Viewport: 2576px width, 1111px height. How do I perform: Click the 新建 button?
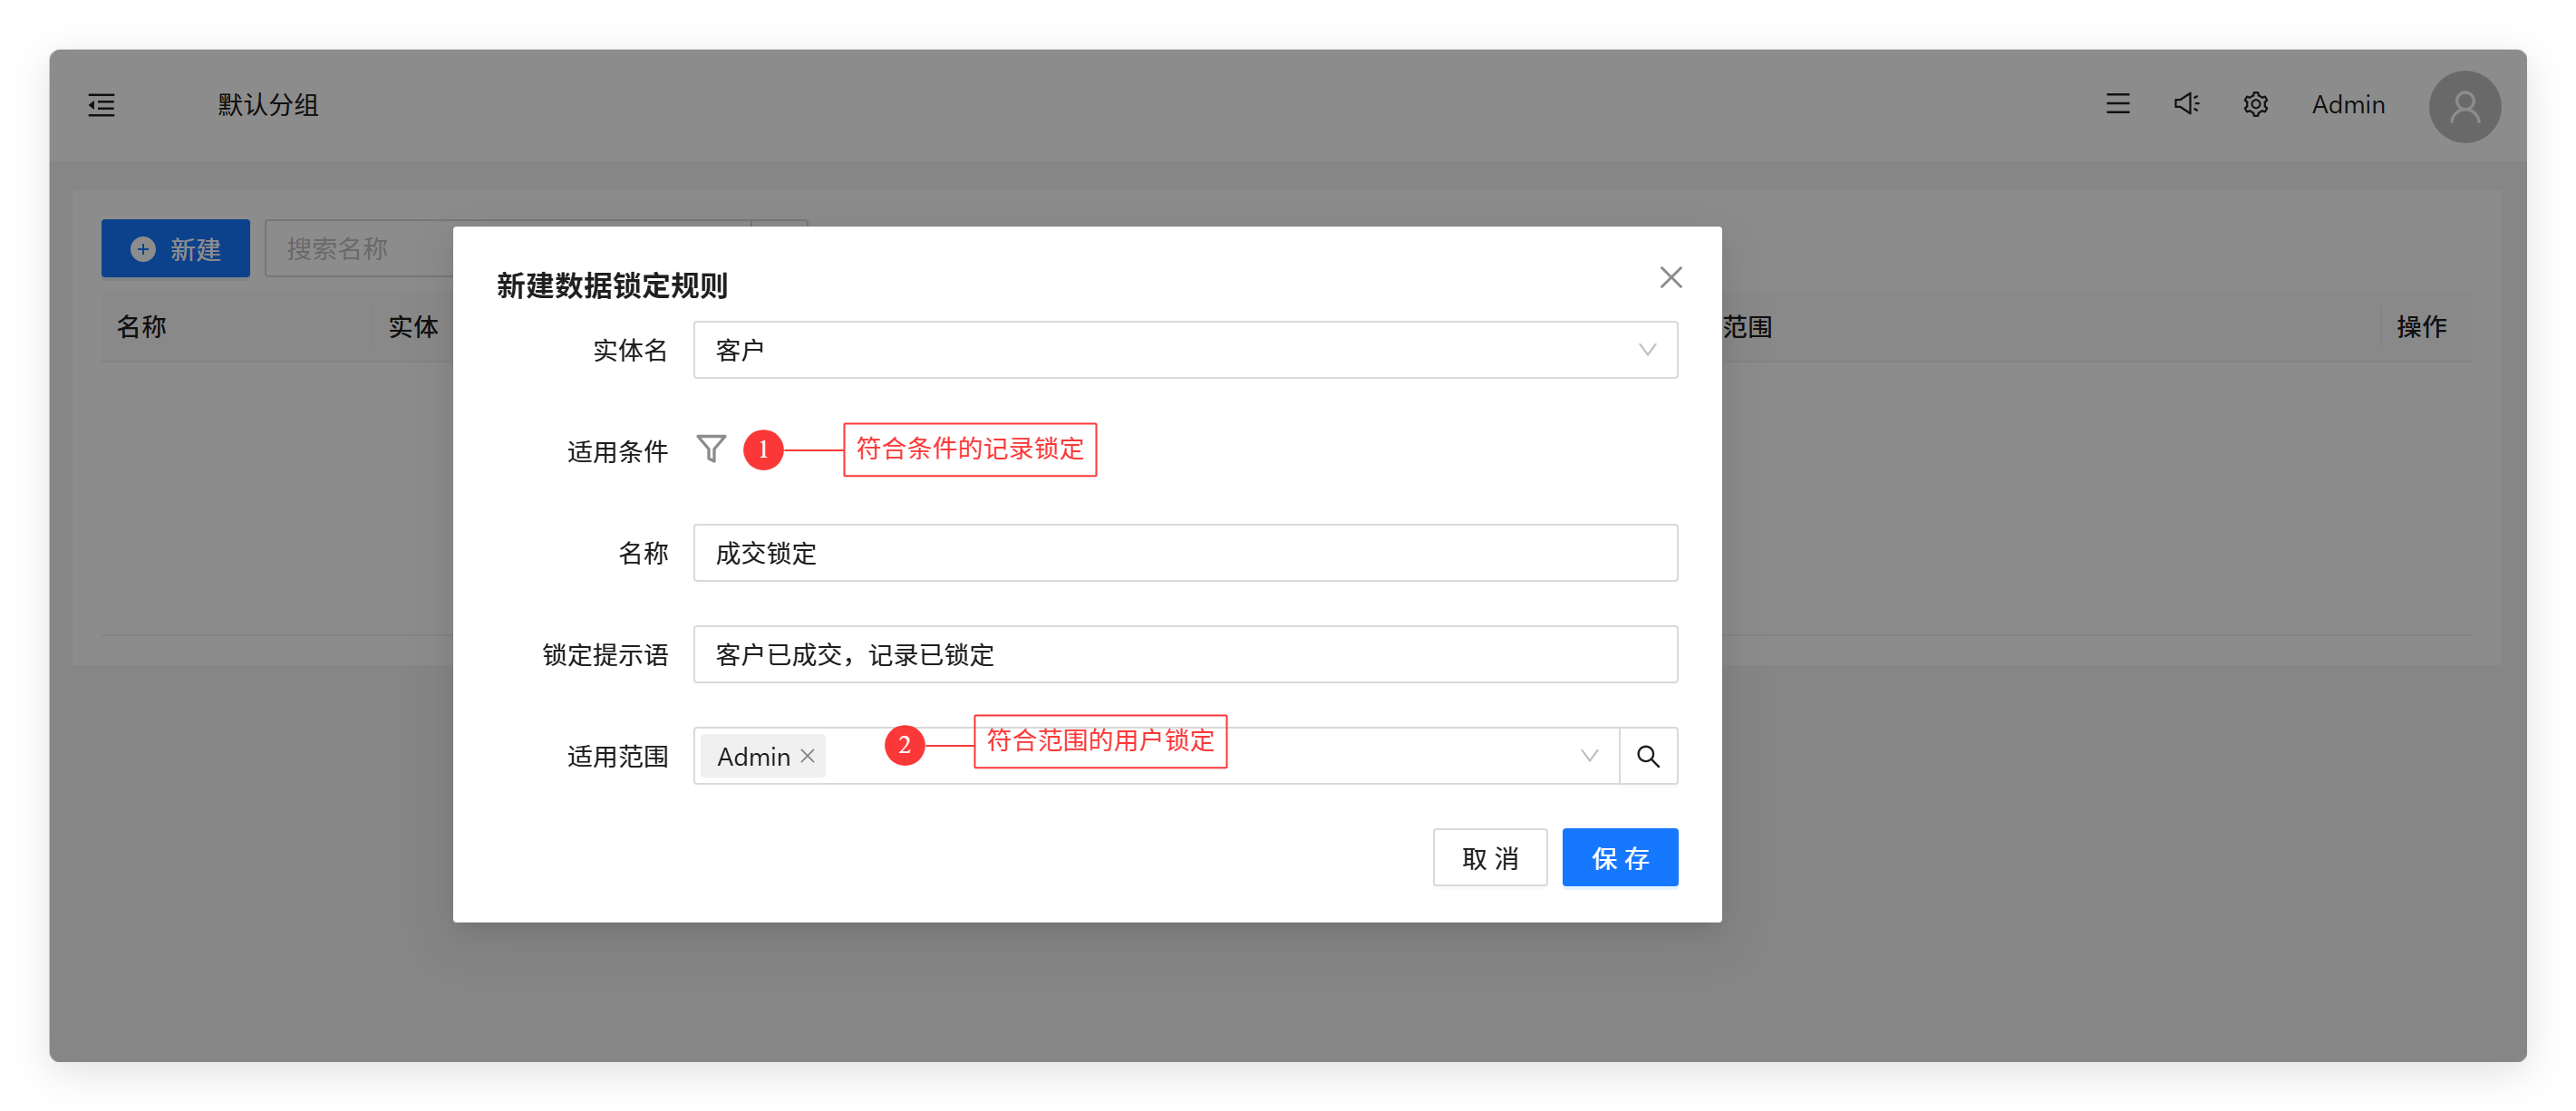point(175,248)
